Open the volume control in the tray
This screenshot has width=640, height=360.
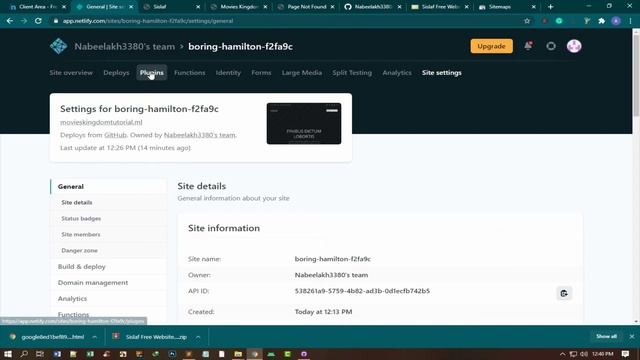[584, 354]
